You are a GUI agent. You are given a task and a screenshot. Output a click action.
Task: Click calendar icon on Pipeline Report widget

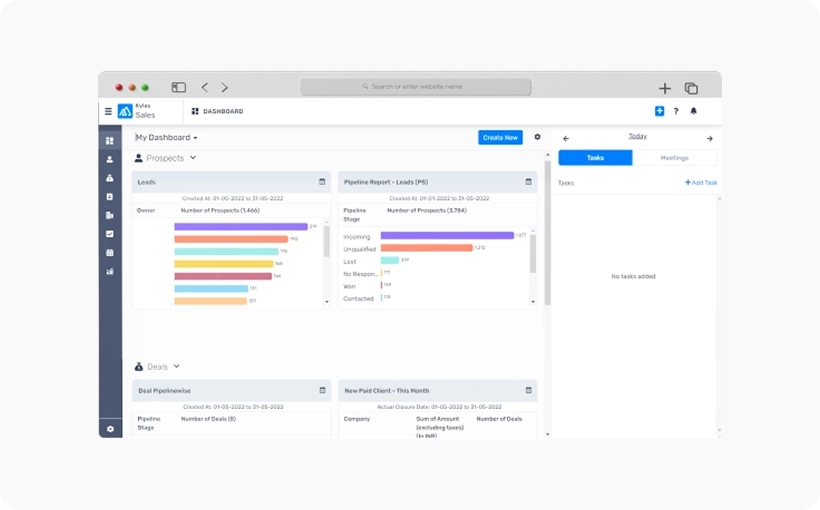(528, 182)
